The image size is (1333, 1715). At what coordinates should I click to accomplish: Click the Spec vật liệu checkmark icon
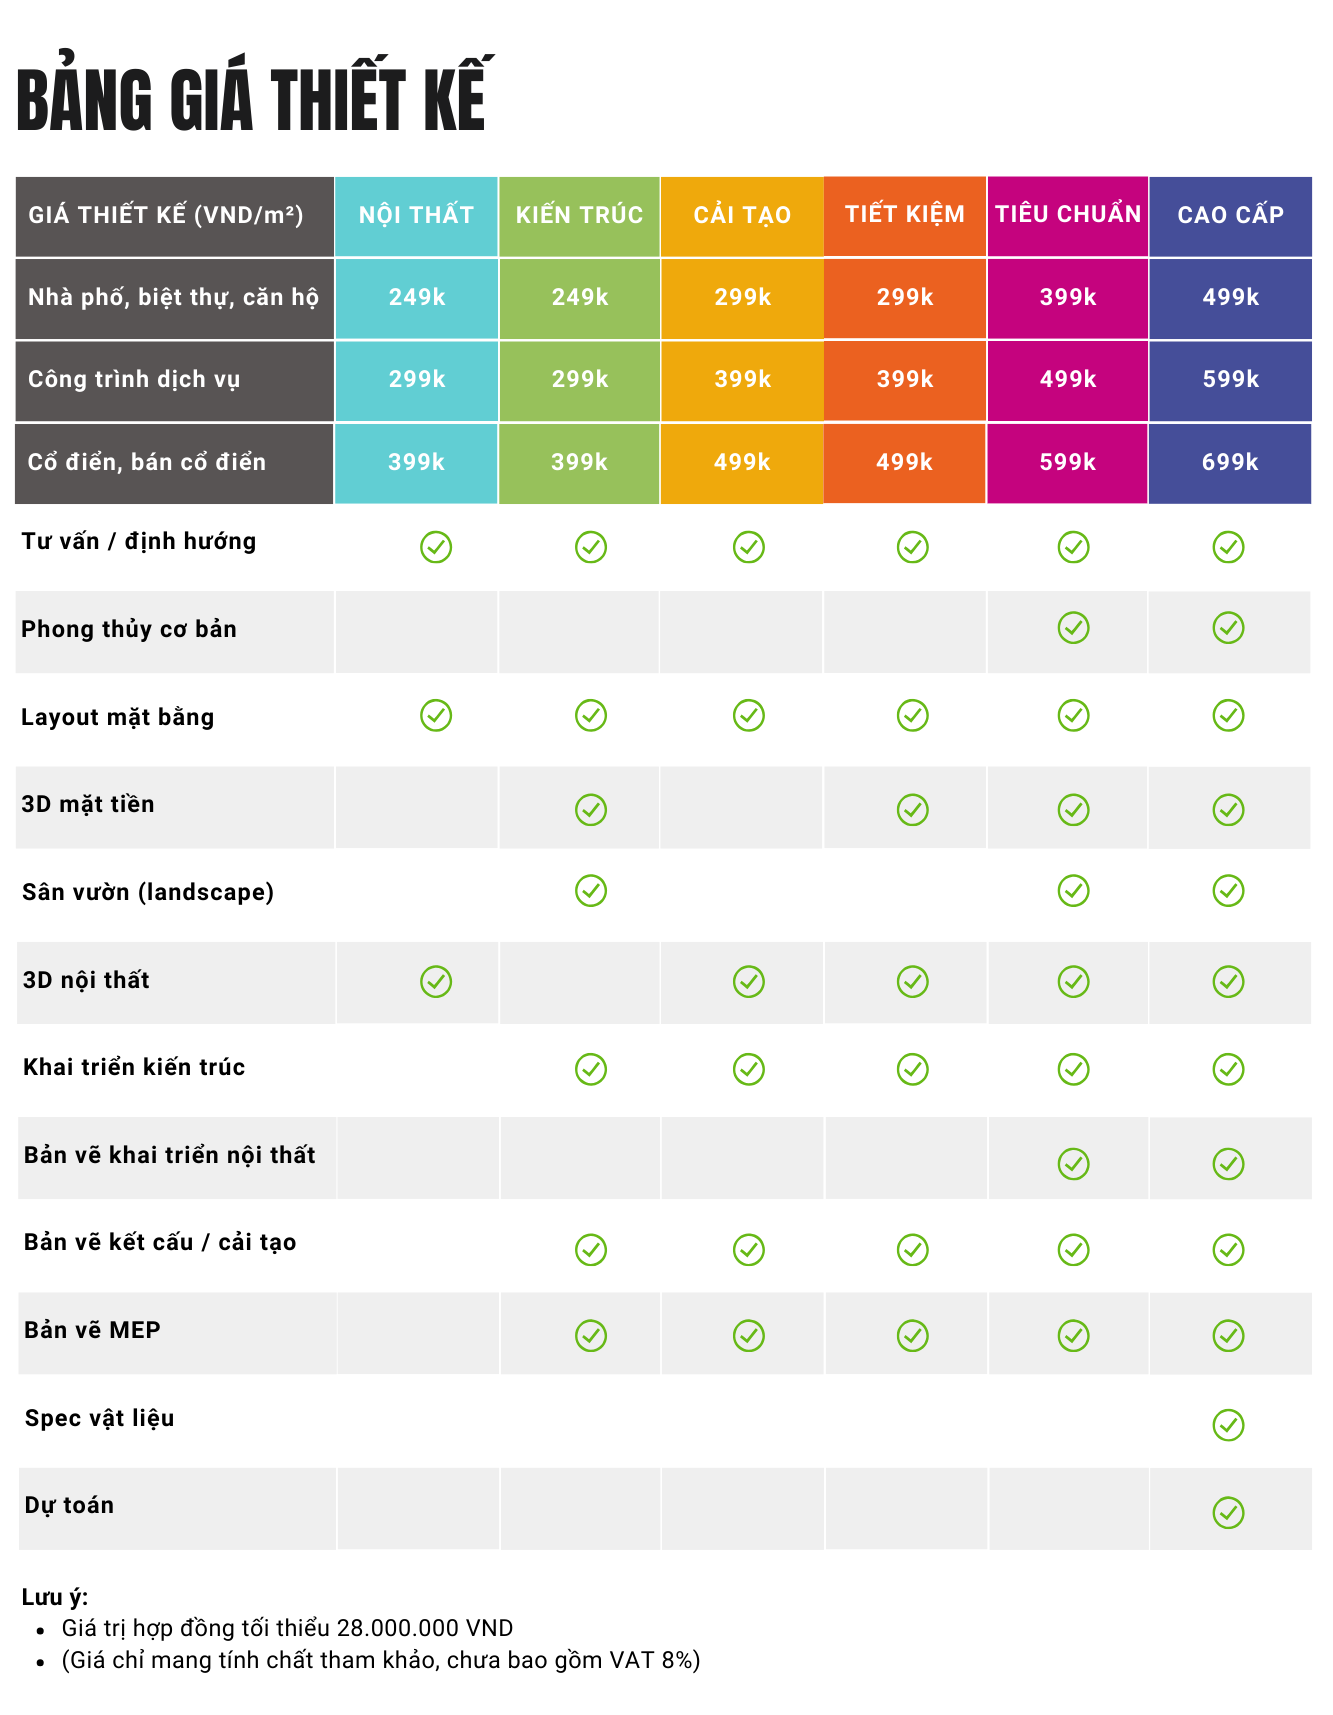click(x=1228, y=1424)
